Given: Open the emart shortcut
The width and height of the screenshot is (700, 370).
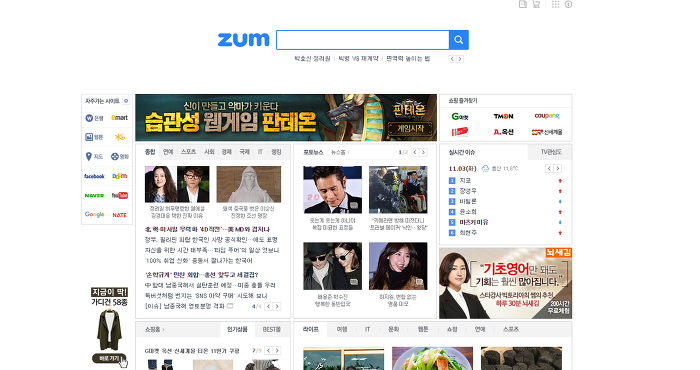Looking at the screenshot, I should pyautogui.click(x=119, y=118).
